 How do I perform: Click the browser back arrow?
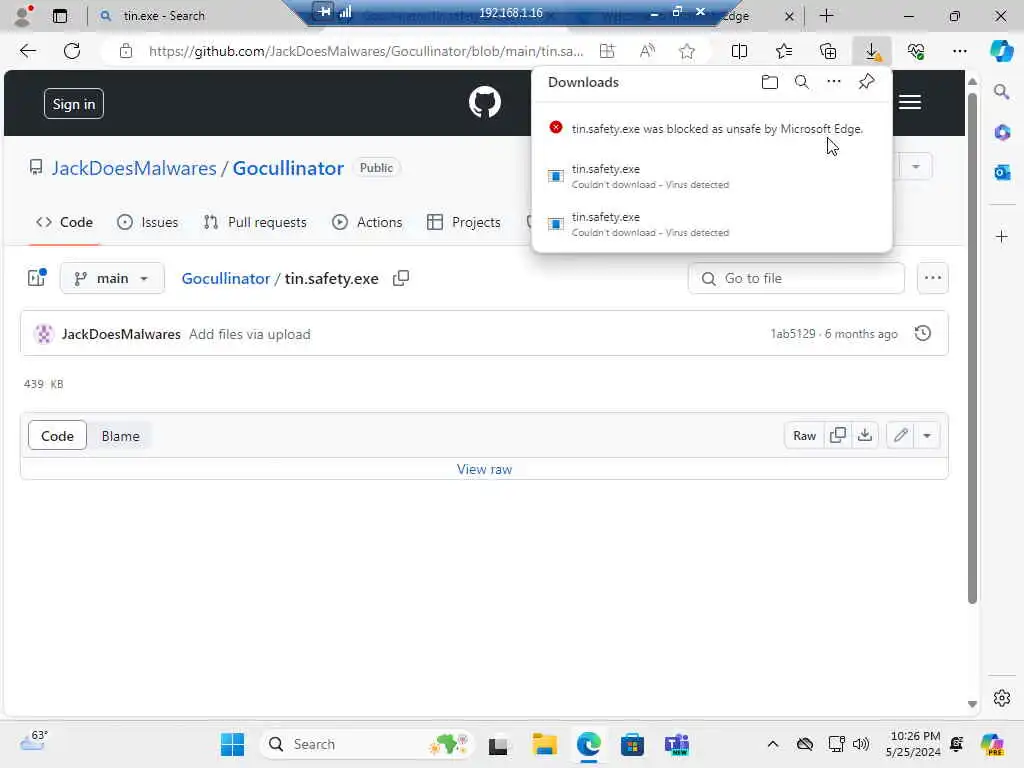(x=27, y=51)
